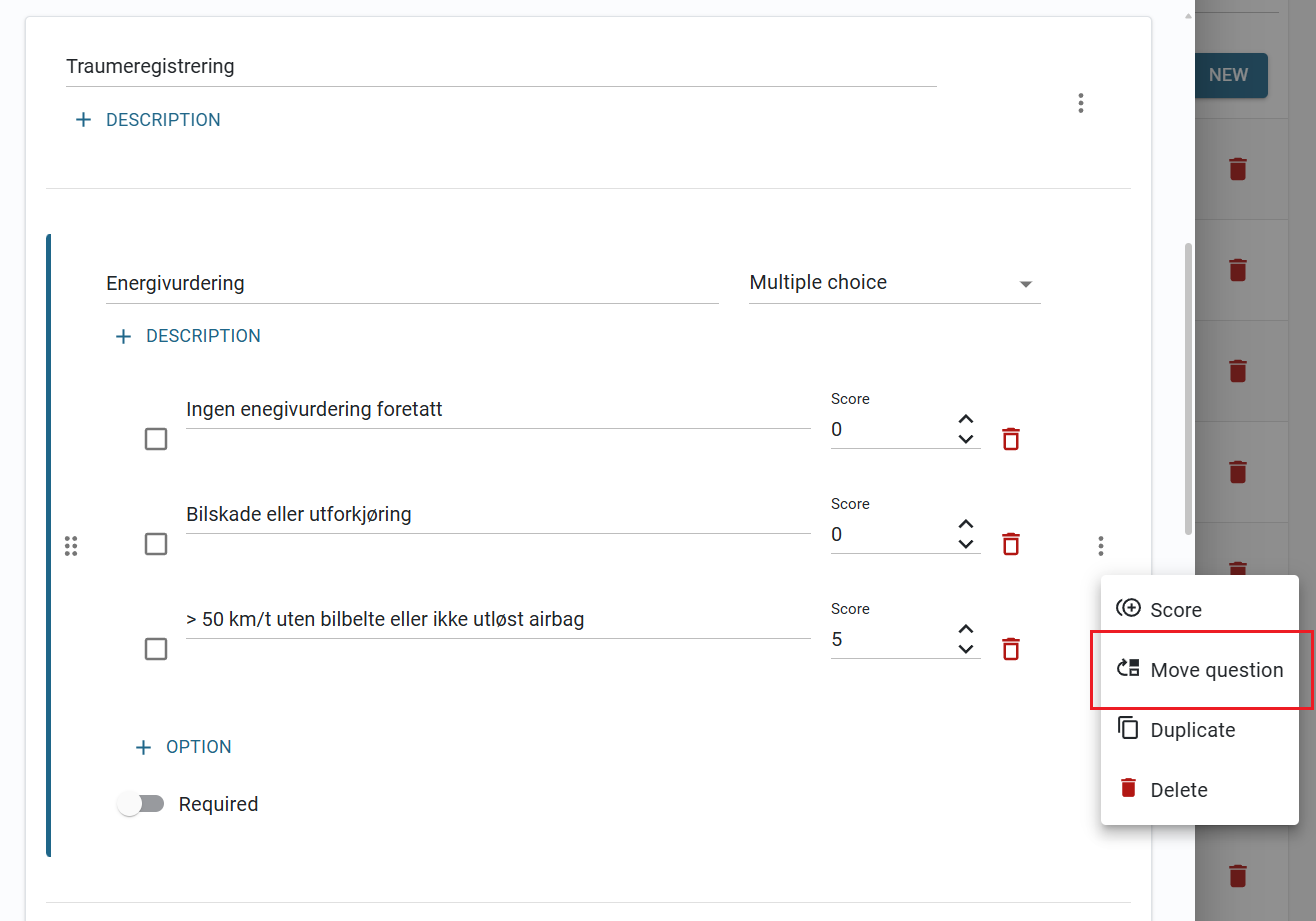Image resolution: width=1316 pixels, height=921 pixels.
Task: Select Duplicate in the context menu
Action: 1200,730
